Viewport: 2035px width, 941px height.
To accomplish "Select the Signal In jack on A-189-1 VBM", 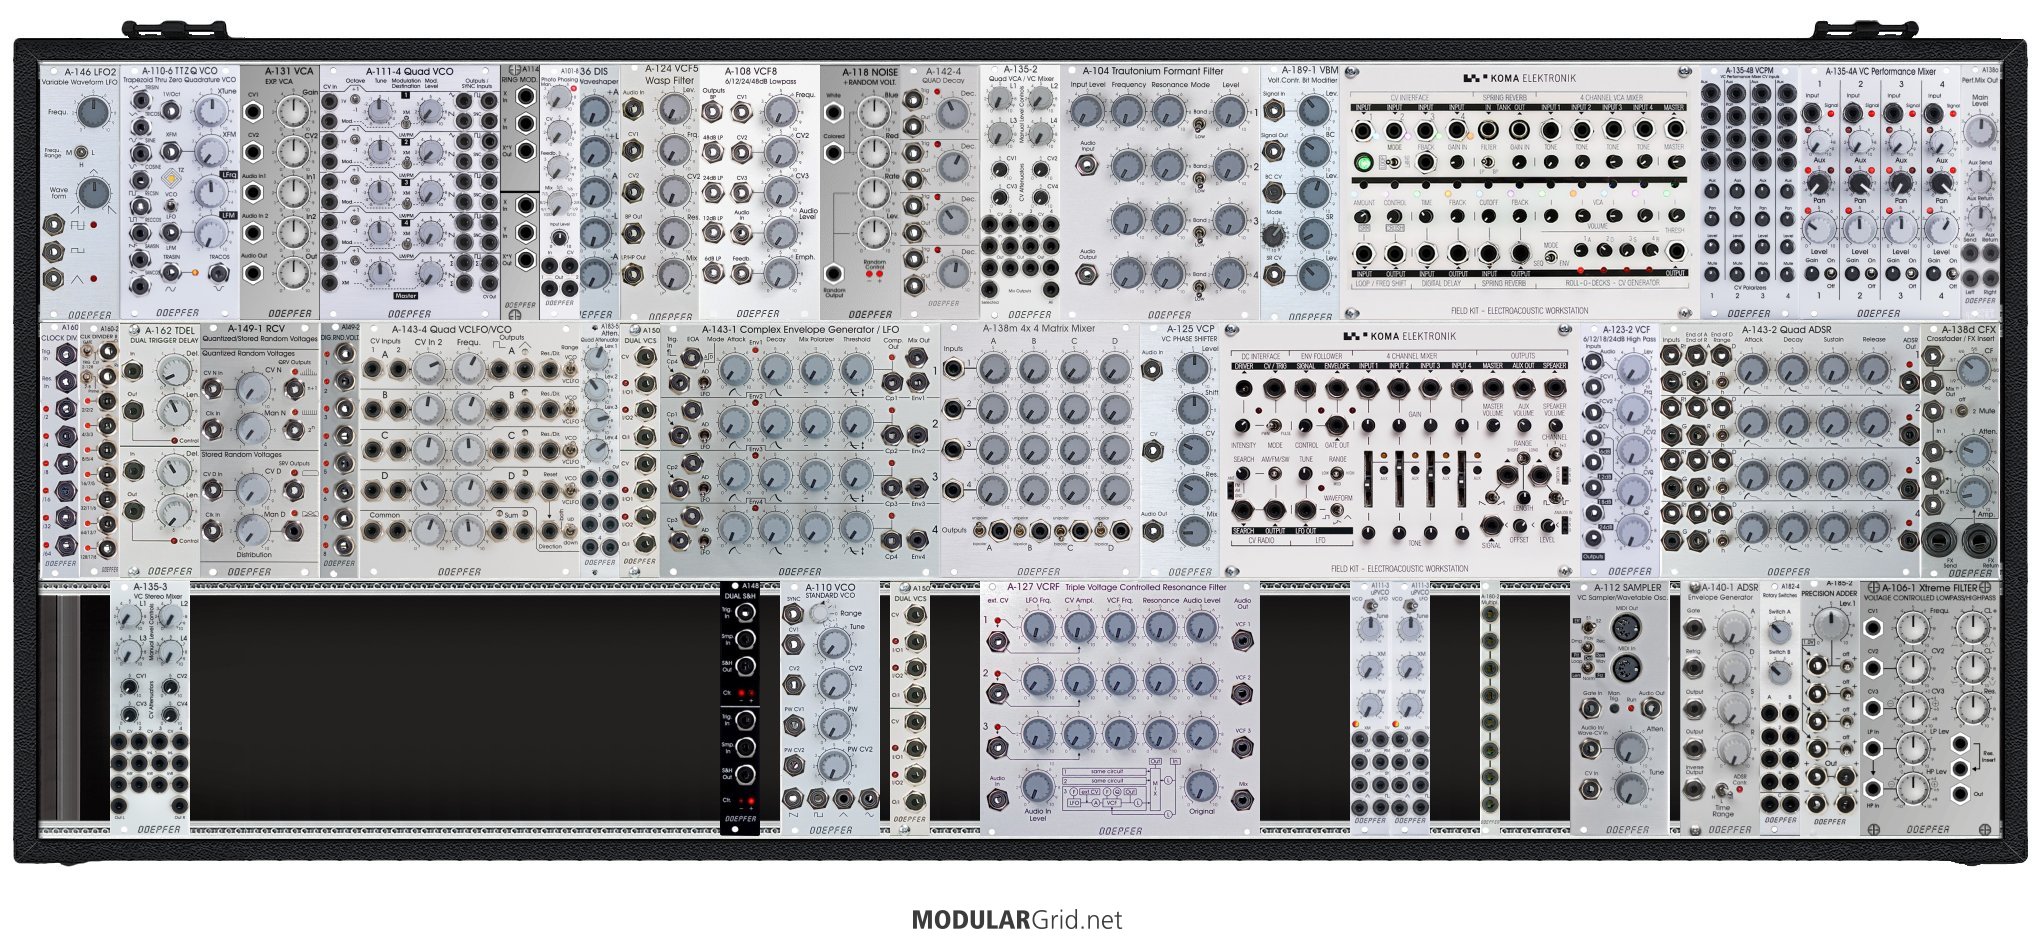I will click(1274, 111).
